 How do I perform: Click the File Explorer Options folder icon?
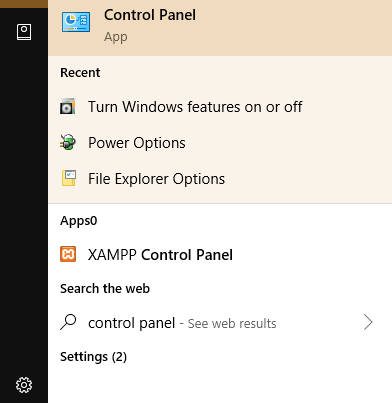(69, 178)
